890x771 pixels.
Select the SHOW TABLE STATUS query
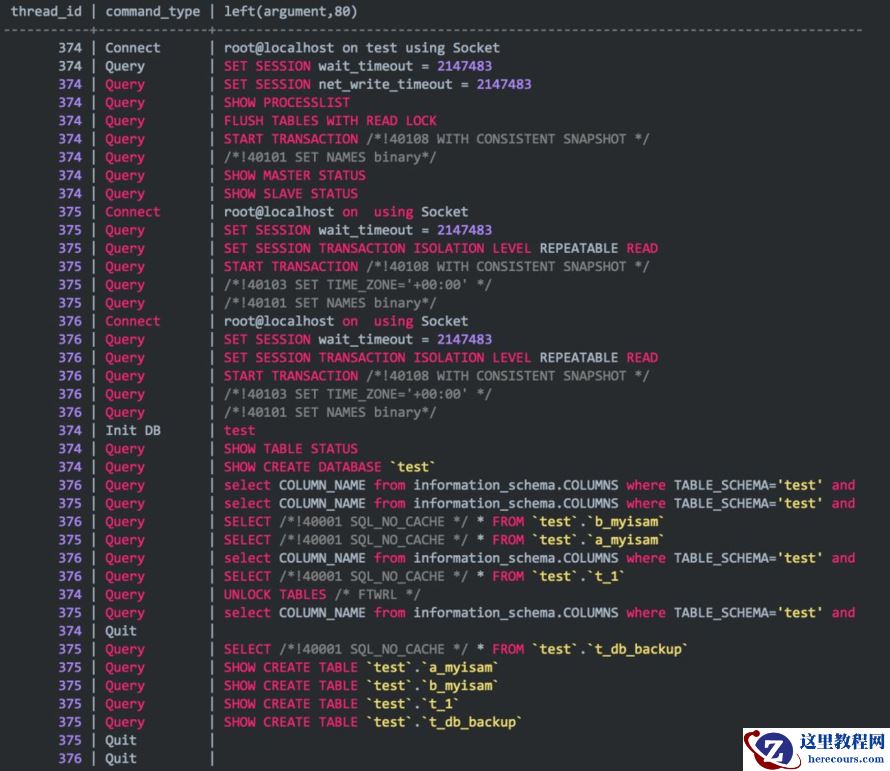(x=290, y=449)
